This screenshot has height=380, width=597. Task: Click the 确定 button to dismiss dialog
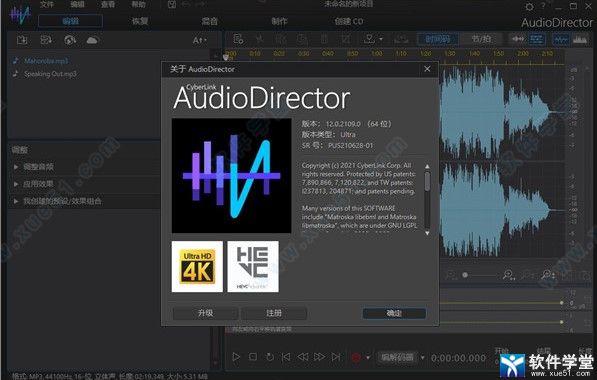(394, 313)
